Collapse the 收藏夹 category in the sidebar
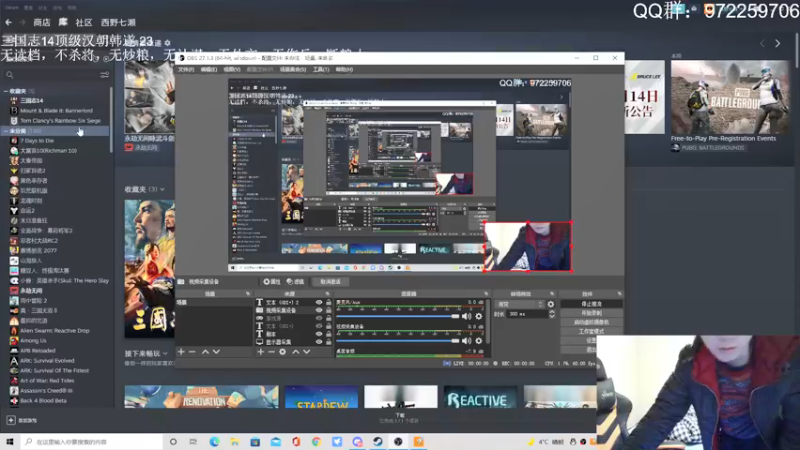This screenshot has height=450, width=800. pos(6,91)
